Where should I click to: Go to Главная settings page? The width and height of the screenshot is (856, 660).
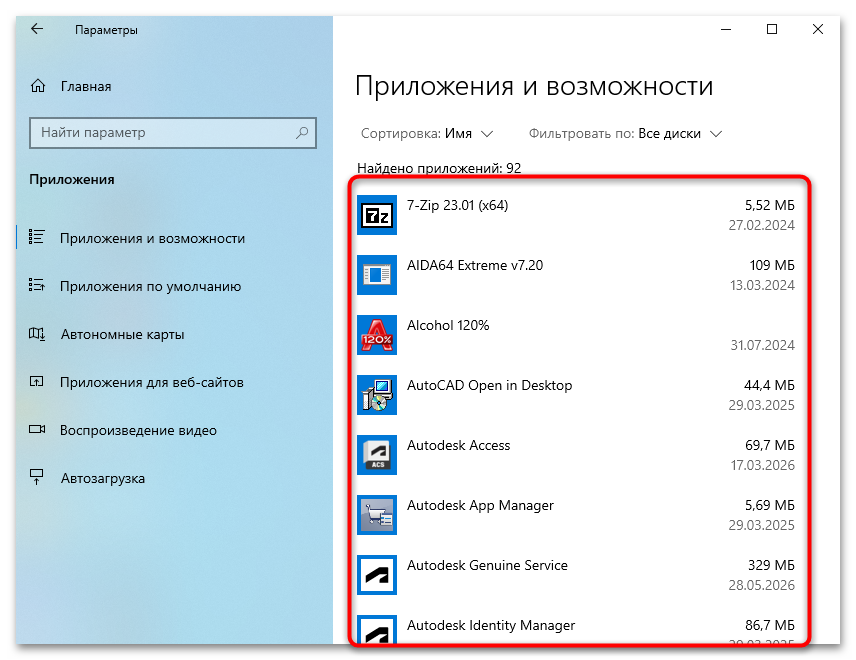[x=86, y=86]
